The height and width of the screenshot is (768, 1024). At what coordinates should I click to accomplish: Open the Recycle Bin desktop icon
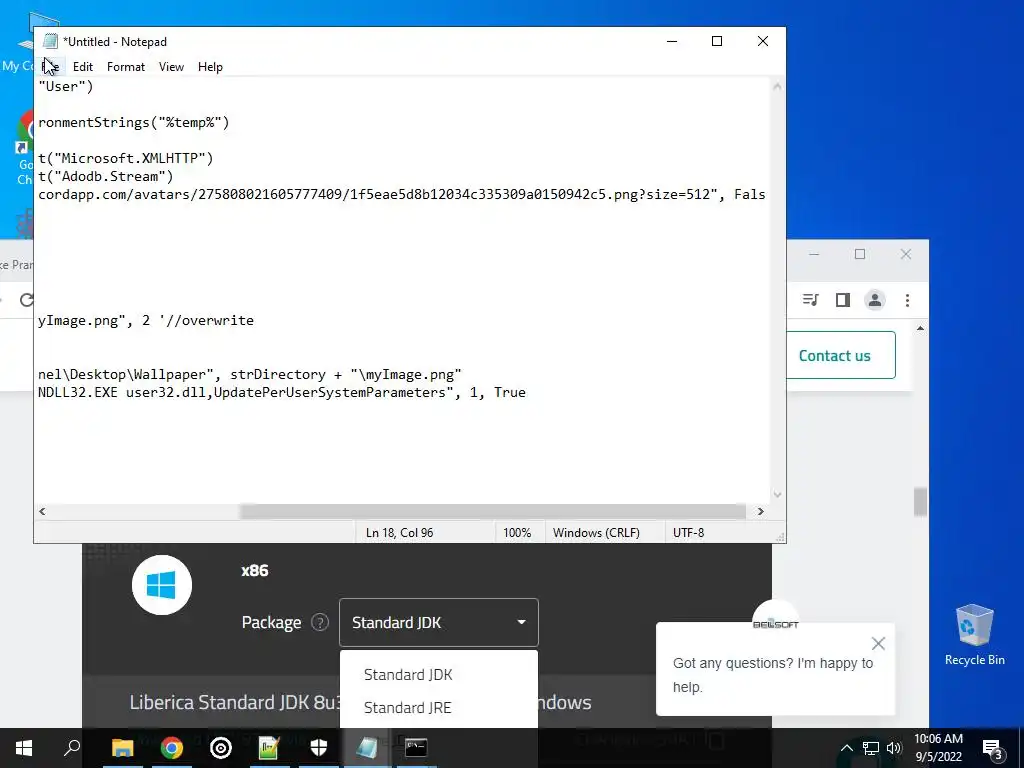pyautogui.click(x=974, y=635)
